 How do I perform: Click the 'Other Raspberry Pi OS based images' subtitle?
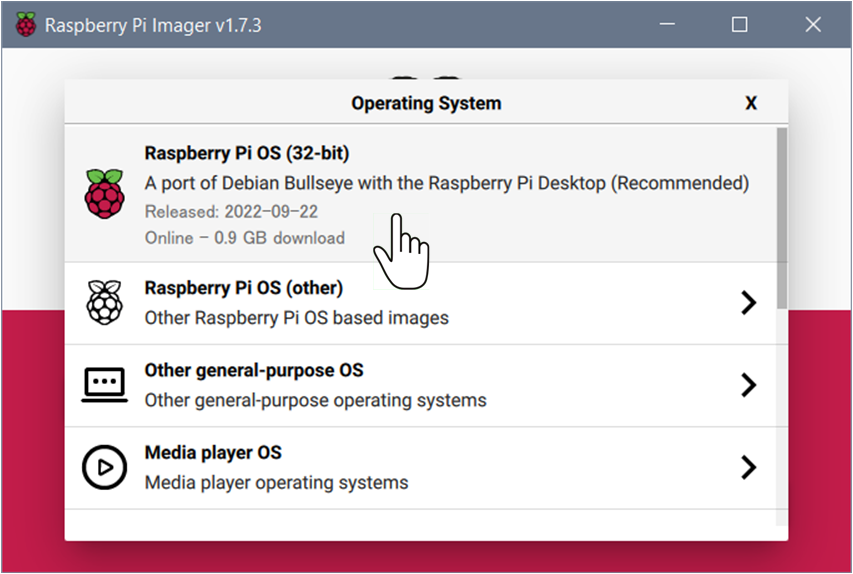point(296,318)
